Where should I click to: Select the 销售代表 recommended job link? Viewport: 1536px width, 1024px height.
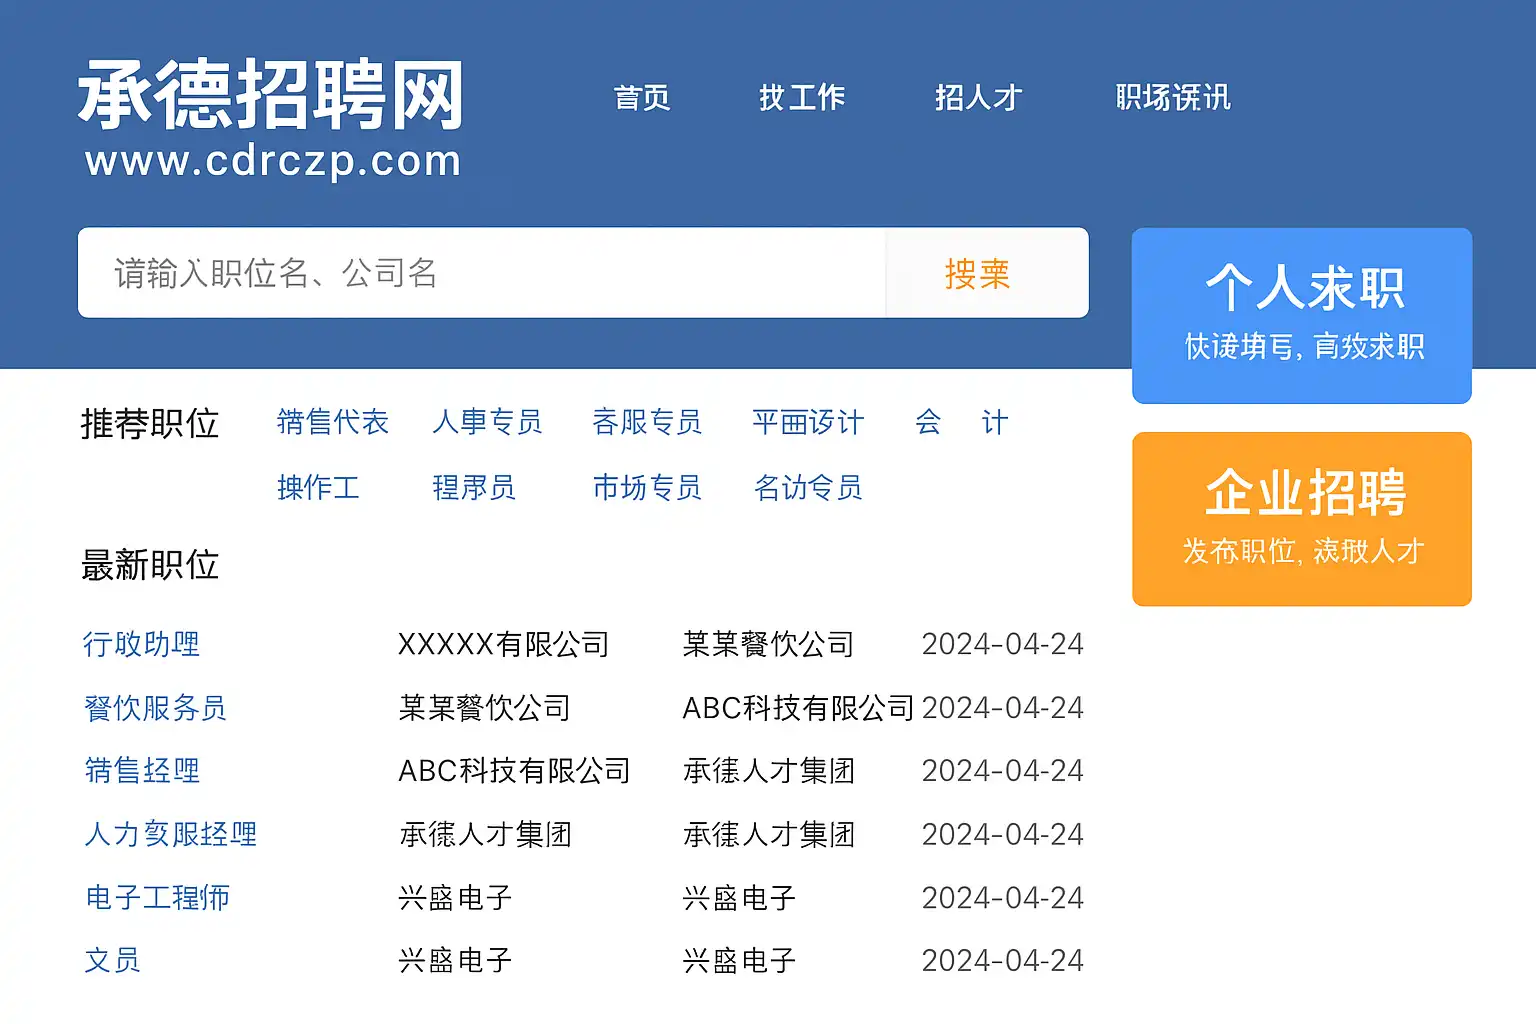[x=332, y=422]
